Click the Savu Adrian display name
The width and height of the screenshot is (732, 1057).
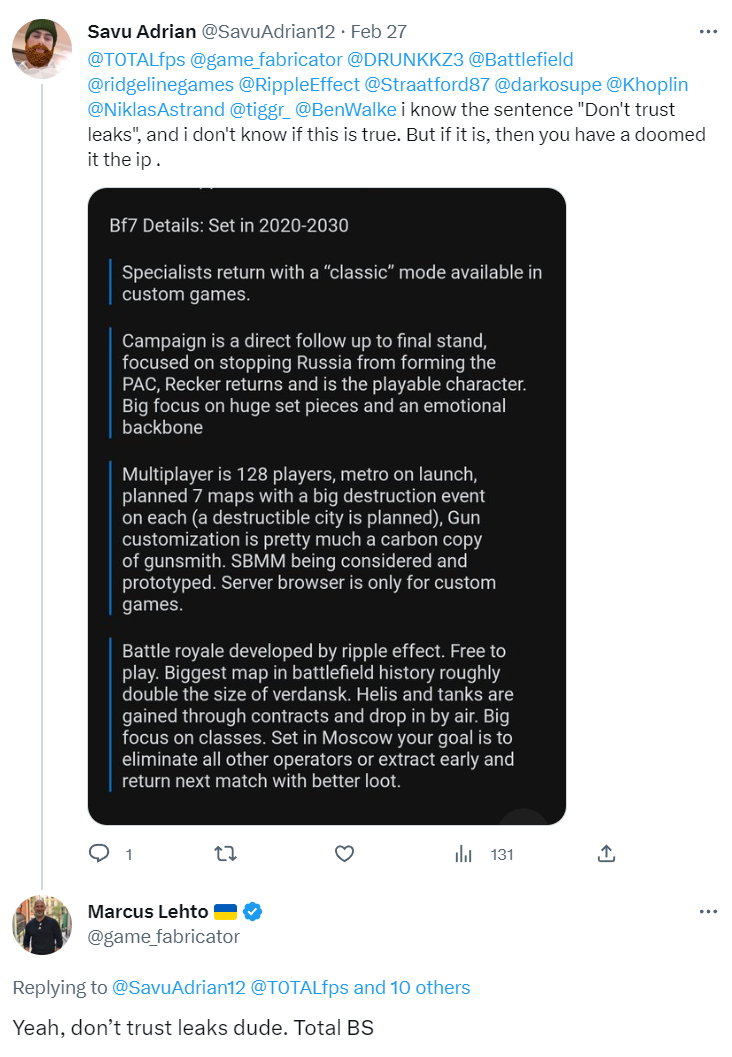142,32
